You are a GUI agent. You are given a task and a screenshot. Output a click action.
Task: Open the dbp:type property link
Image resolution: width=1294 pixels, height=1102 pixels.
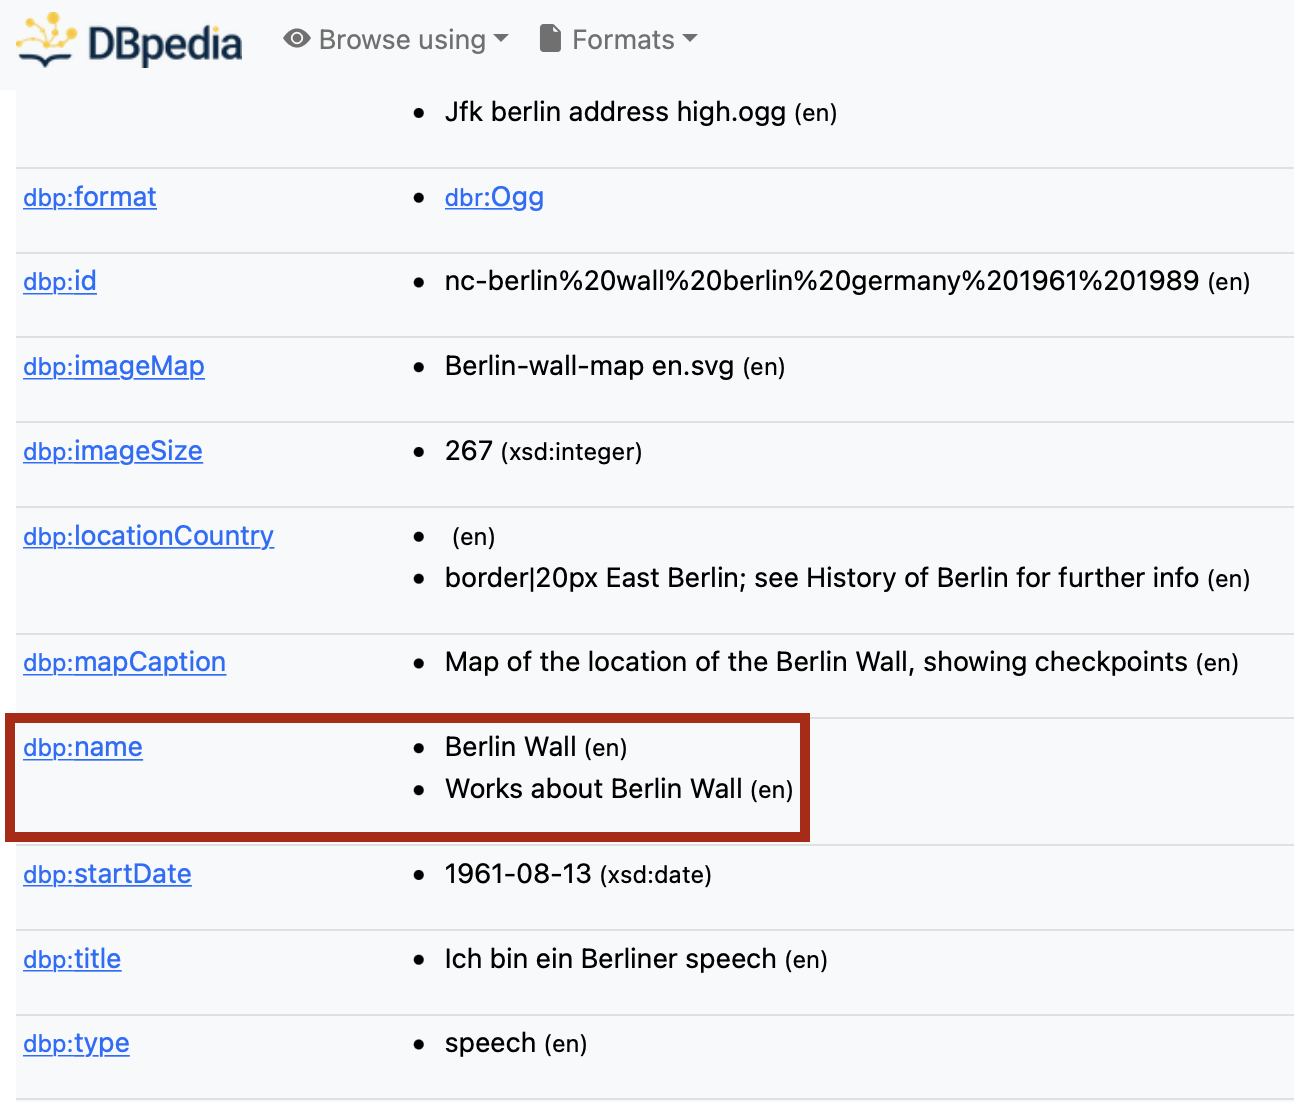[x=76, y=1043]
